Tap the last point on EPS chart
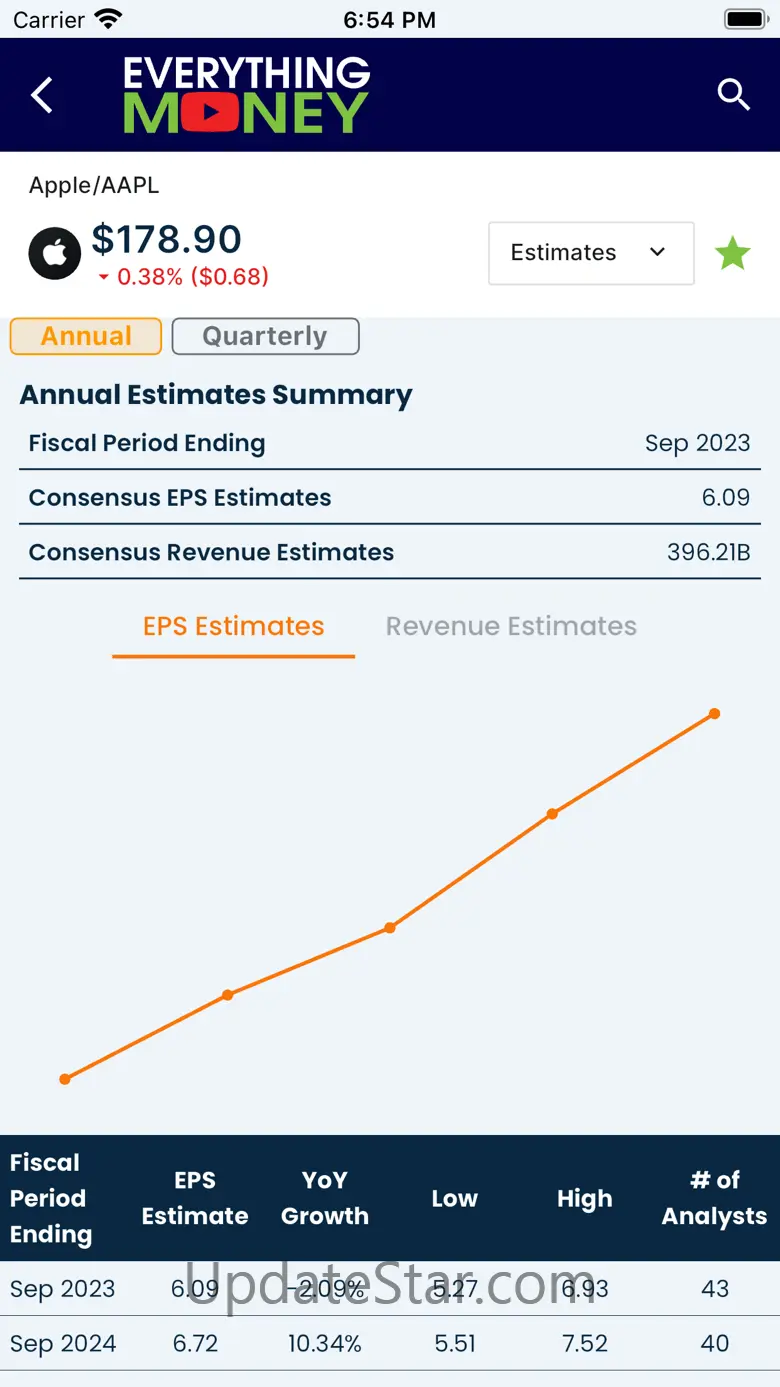Screen dimensions: 780x1387 (714, 714)
